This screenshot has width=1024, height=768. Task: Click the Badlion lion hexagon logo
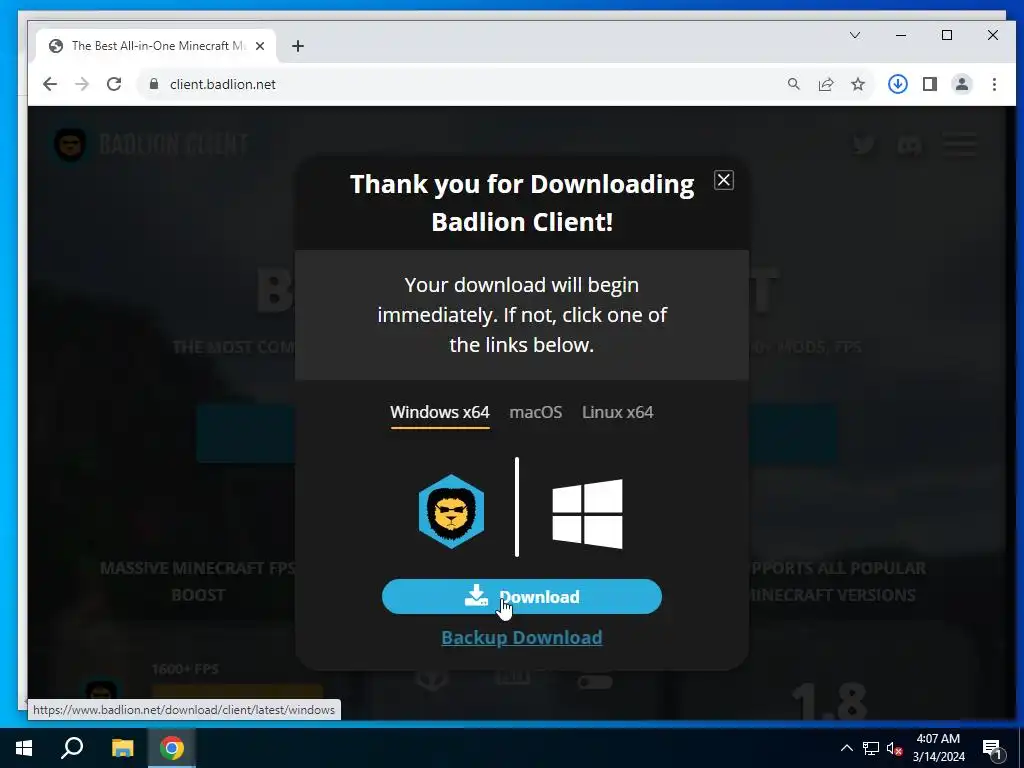click(451, 511)
